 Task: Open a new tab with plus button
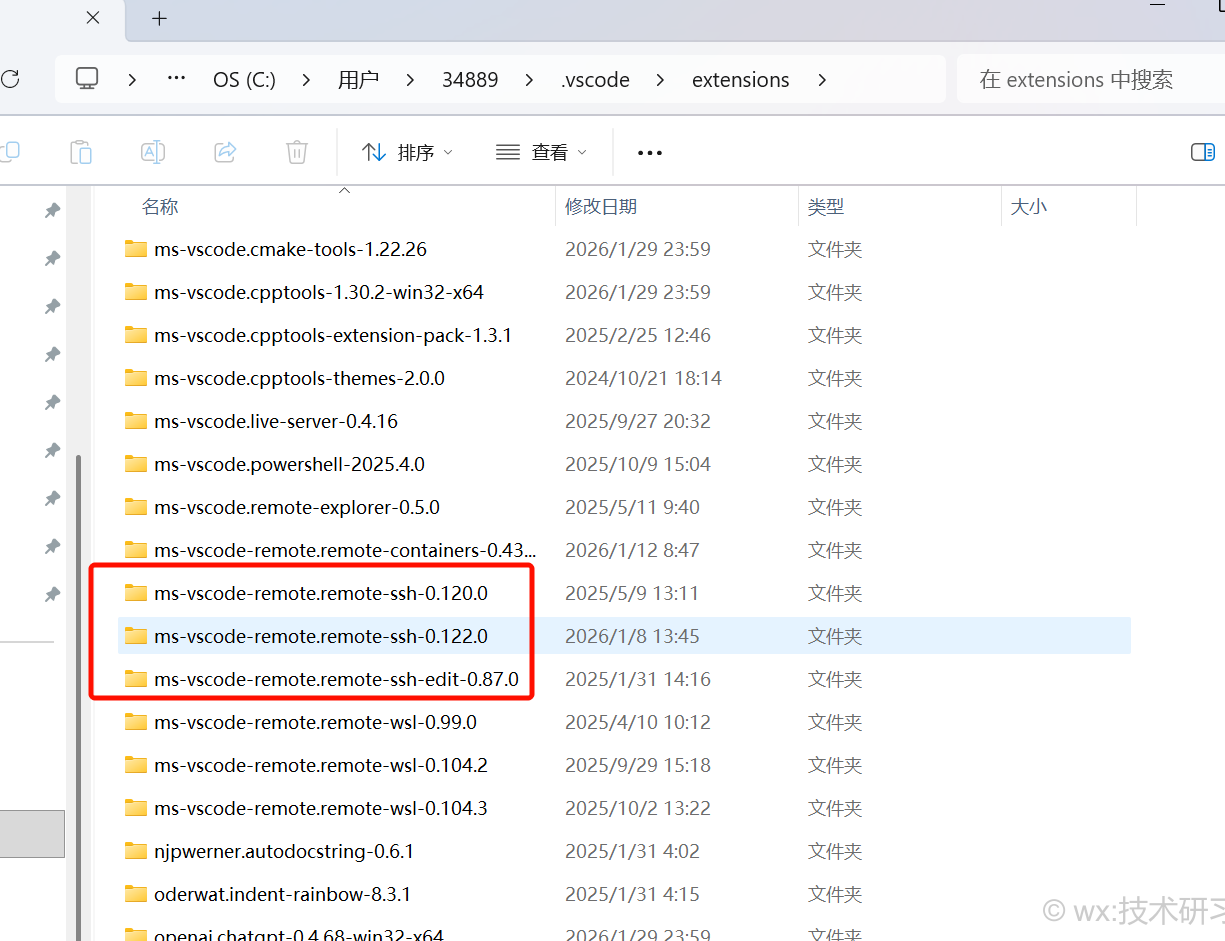tap(159, 19)
